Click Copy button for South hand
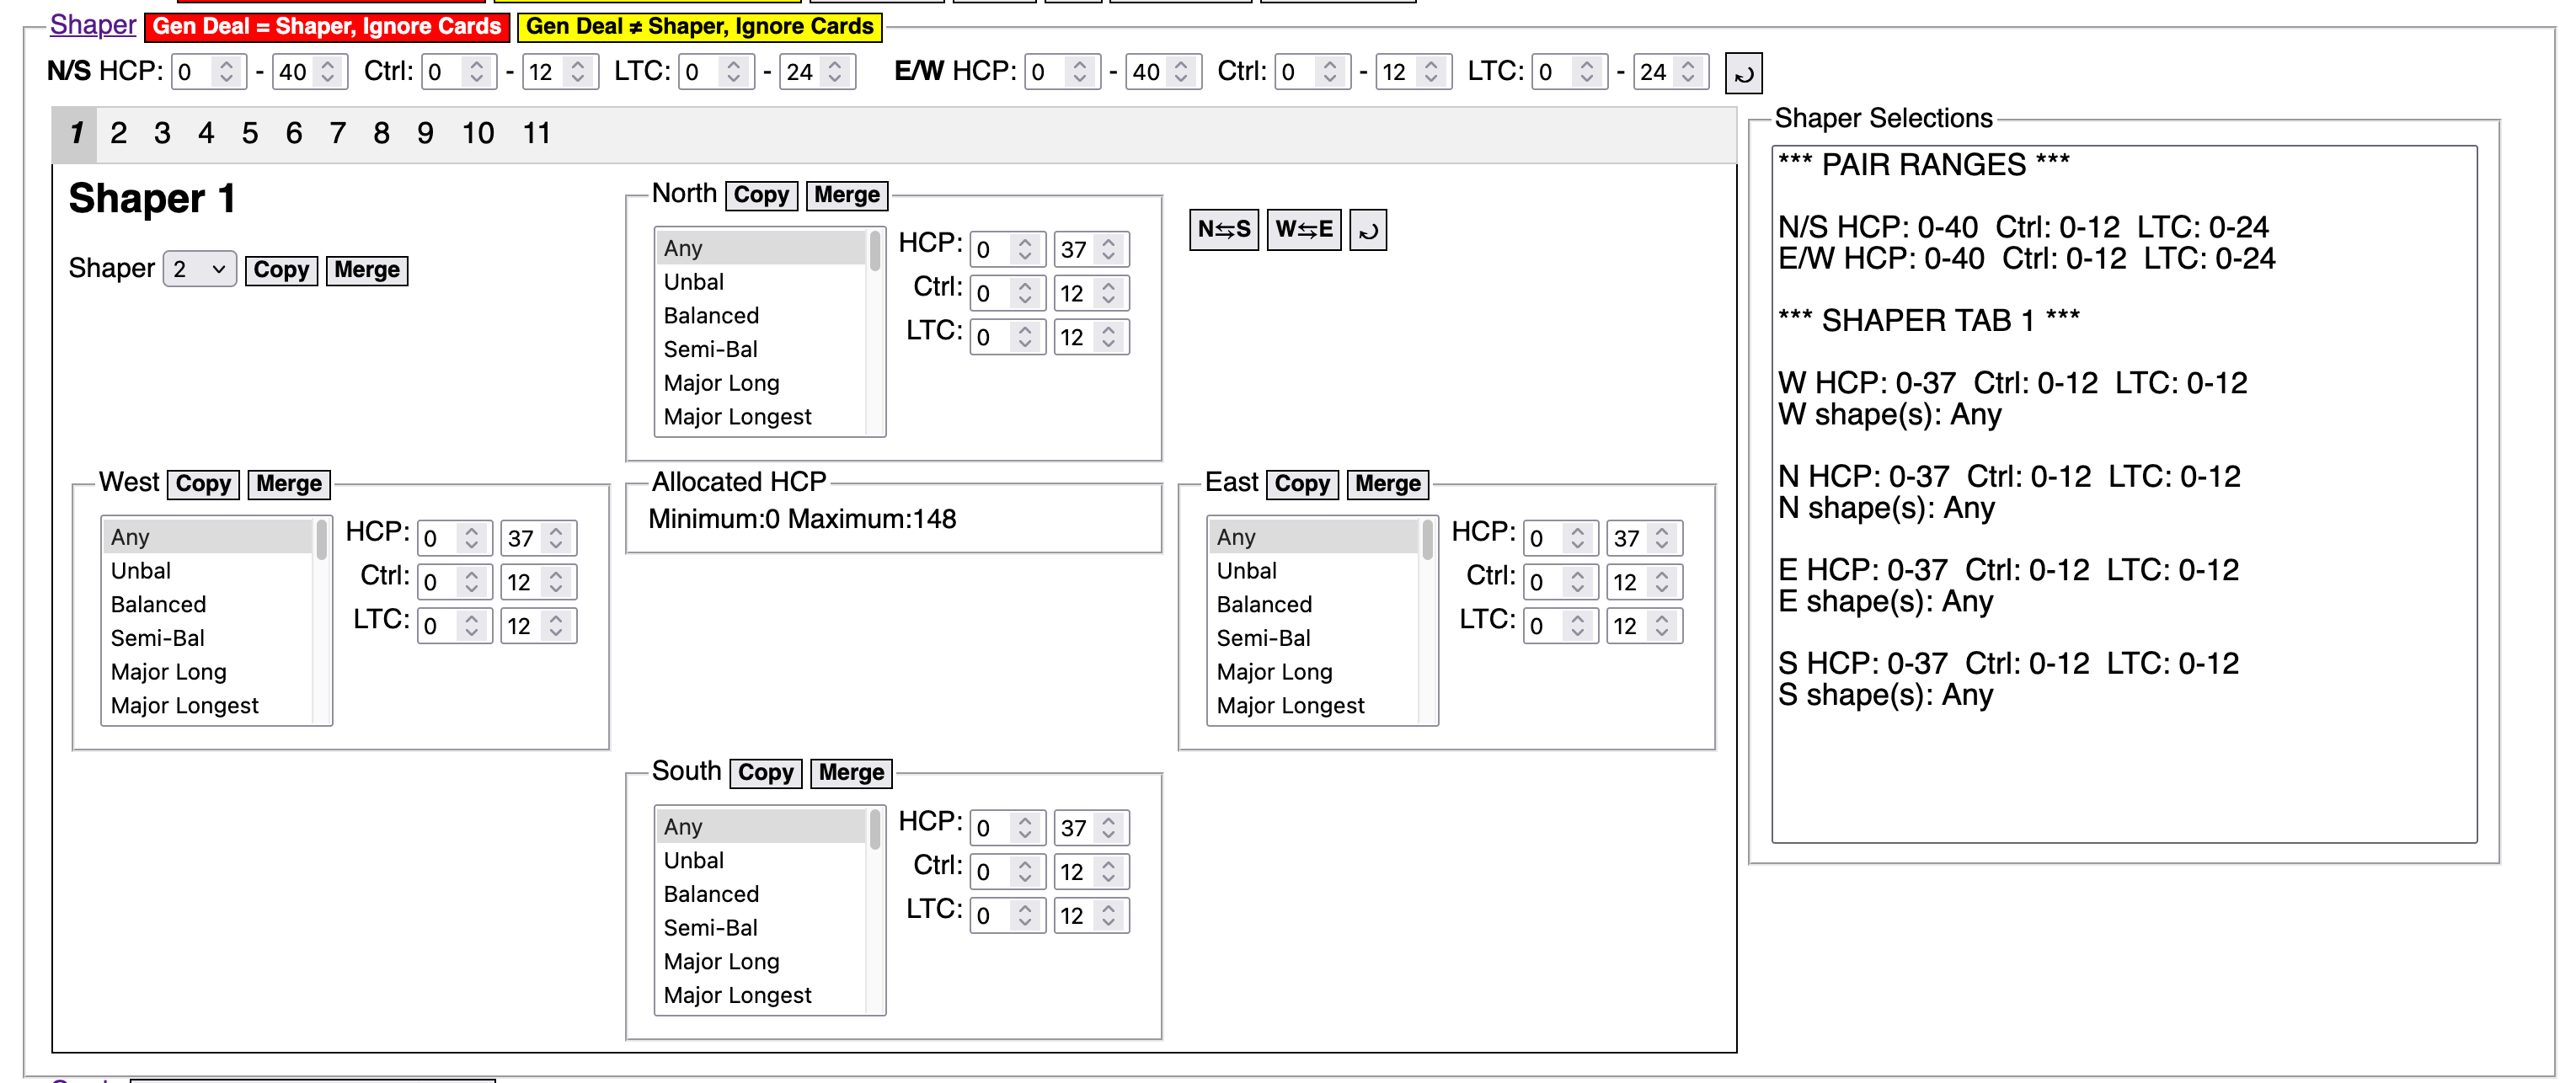 [x=765, y=772]
